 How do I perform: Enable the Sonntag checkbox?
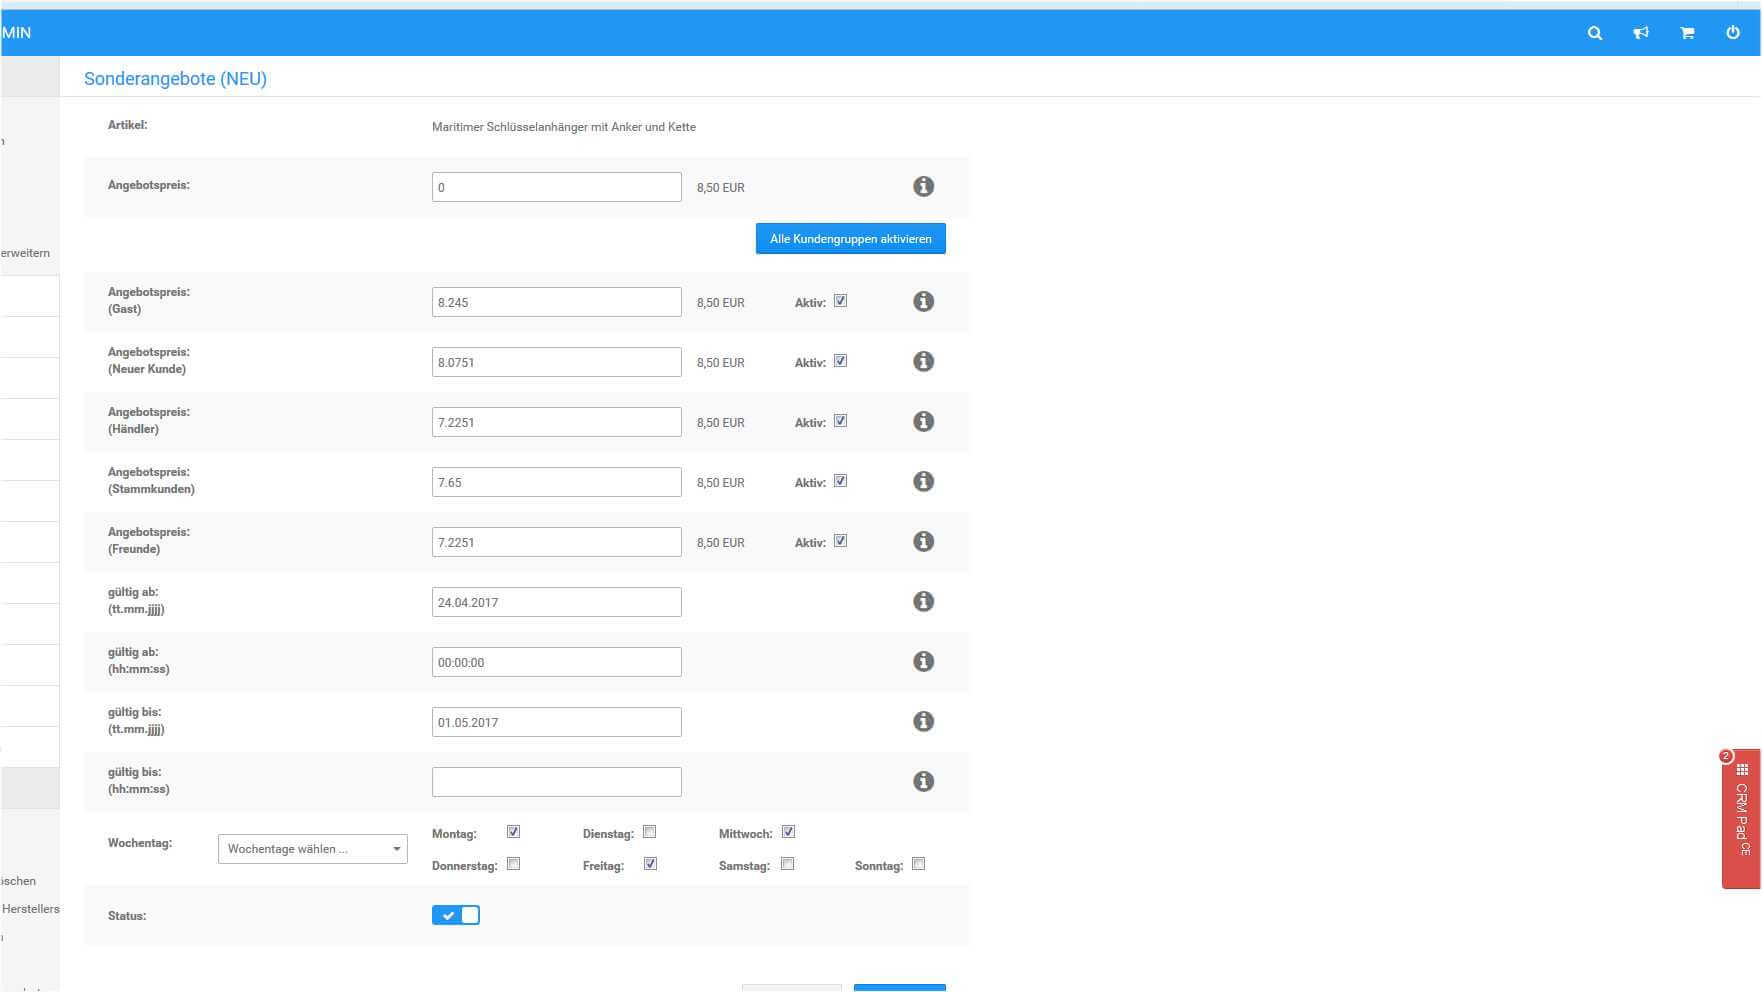coord(918,864)
